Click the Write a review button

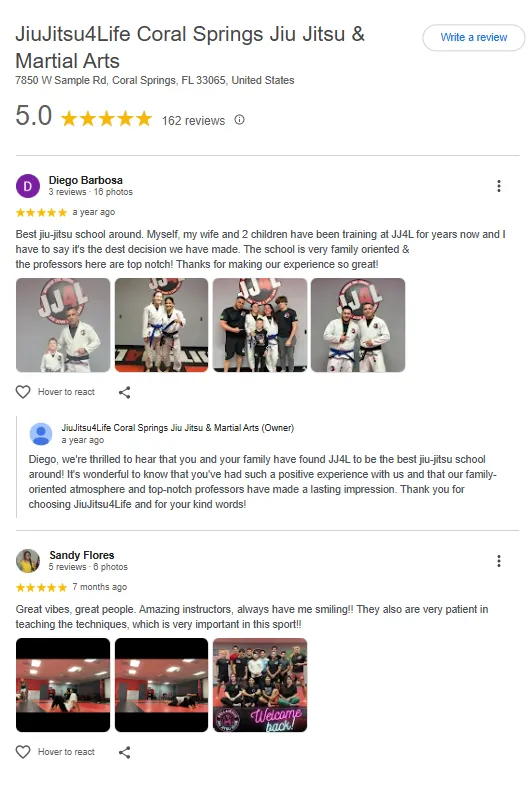(474, 37)
